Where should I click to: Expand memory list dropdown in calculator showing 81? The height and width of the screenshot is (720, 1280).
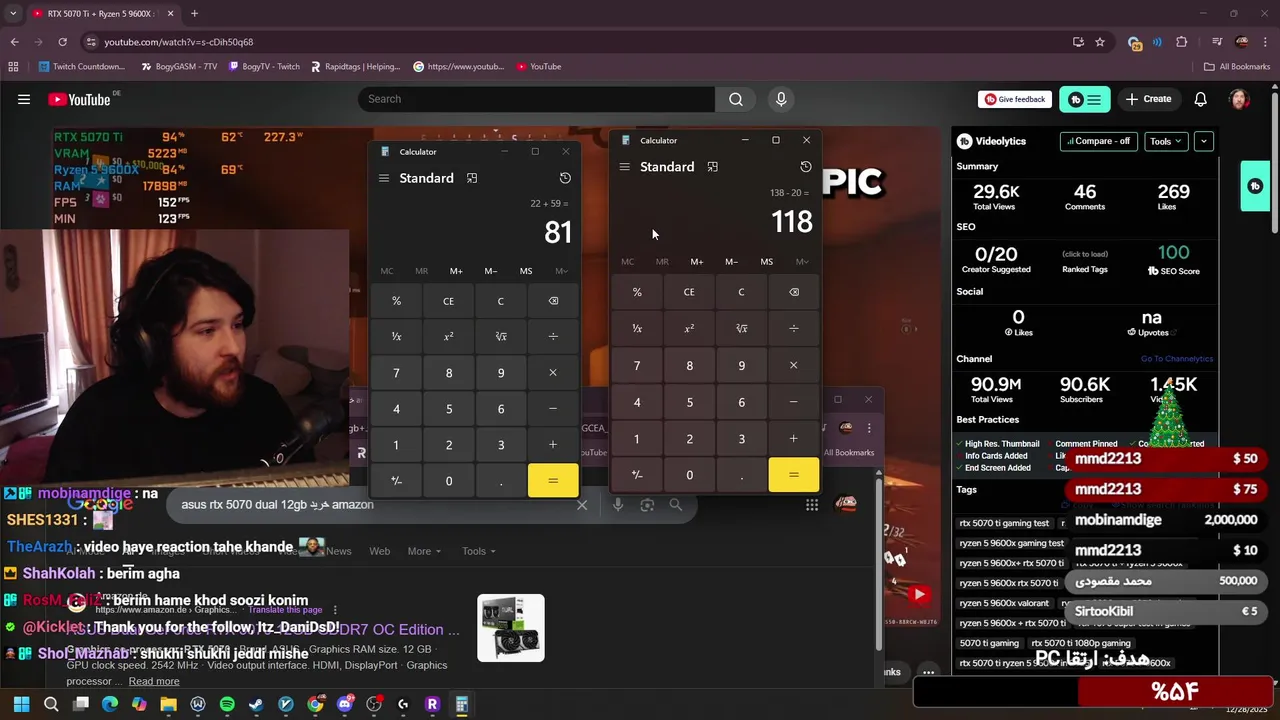pos(561,271)
